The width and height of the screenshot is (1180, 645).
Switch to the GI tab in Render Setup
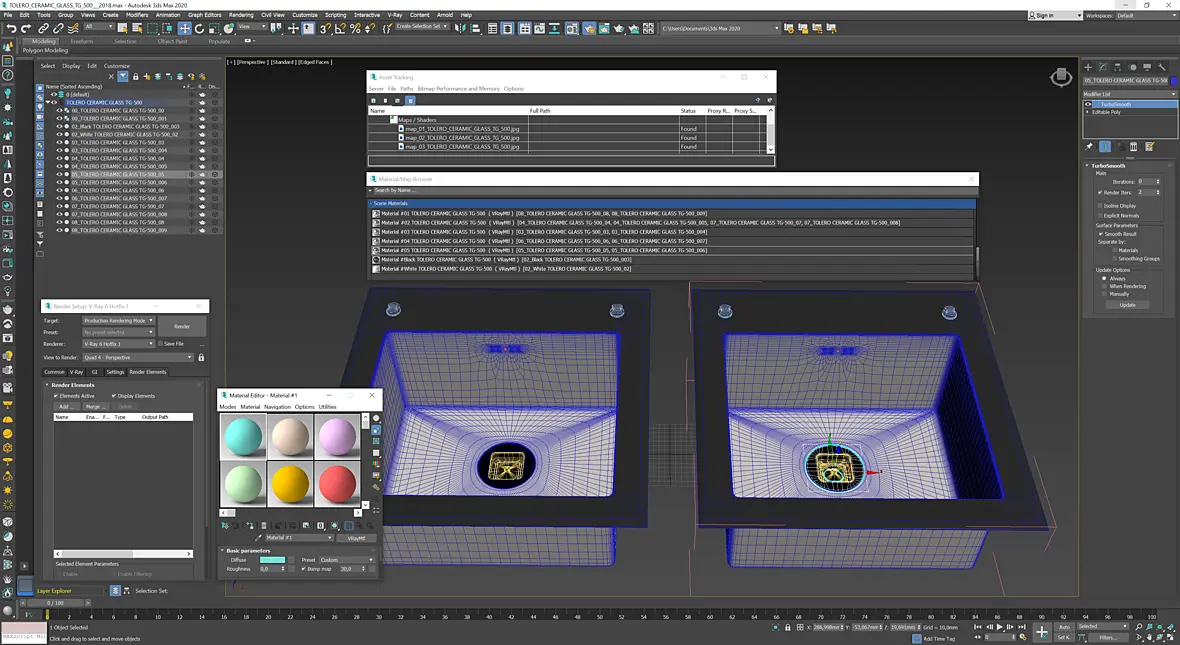click(x=95, y=372)
